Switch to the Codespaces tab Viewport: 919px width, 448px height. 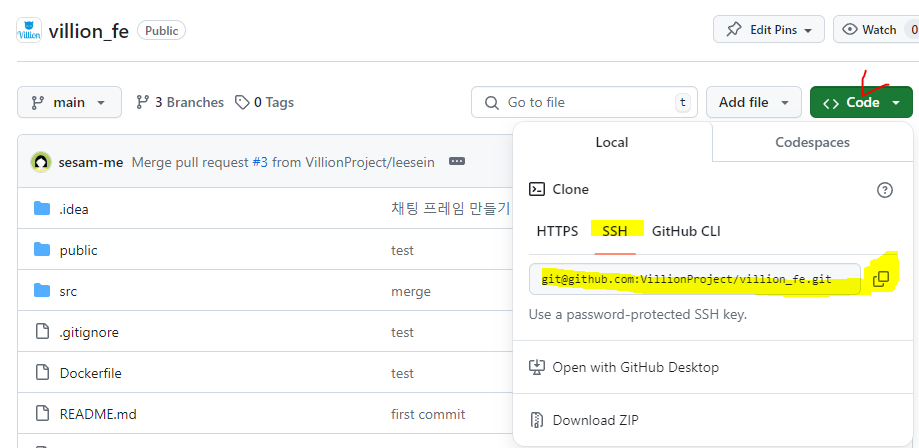pos(812,142)
